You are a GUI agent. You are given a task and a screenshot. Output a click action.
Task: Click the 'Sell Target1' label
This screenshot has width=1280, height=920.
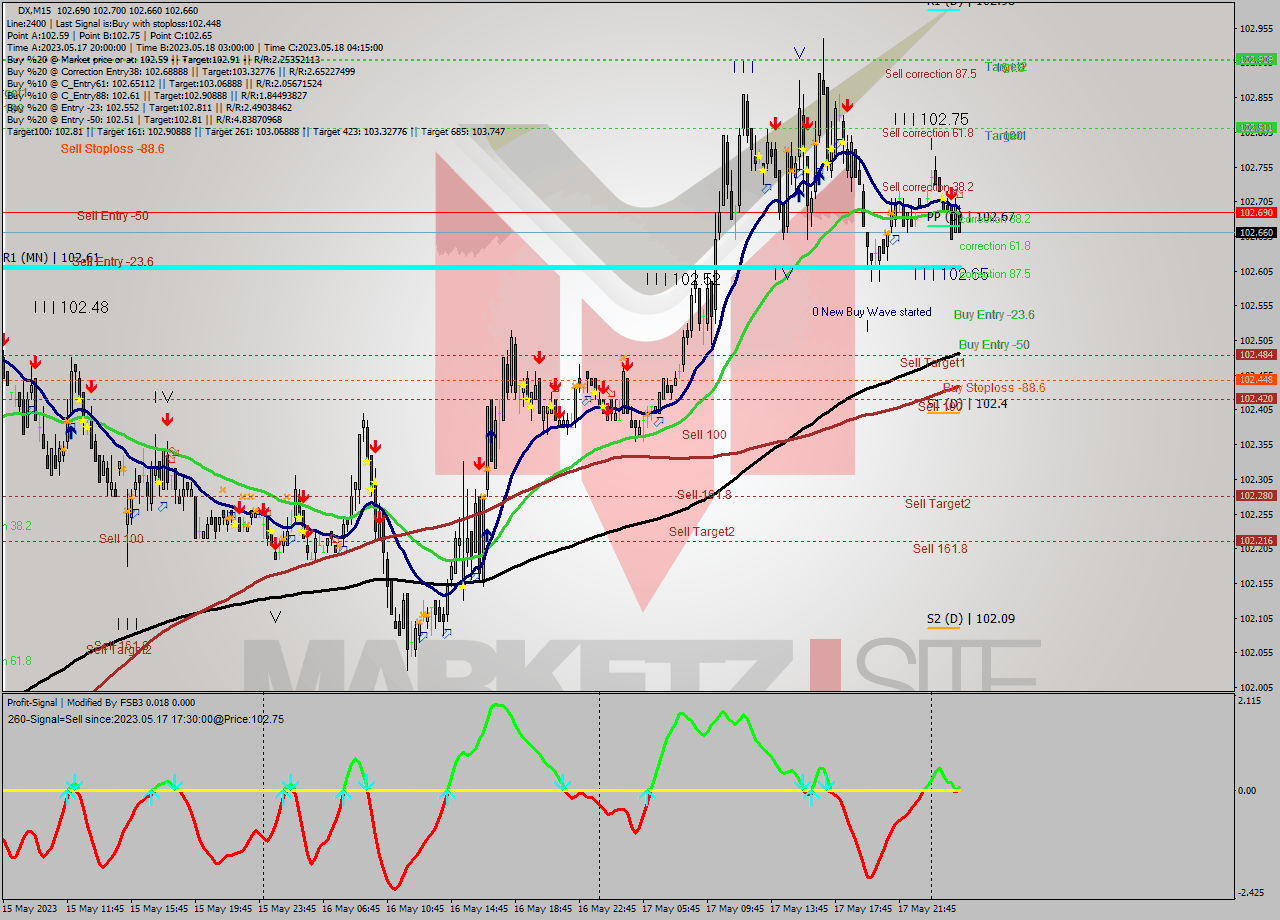point(933,362)
